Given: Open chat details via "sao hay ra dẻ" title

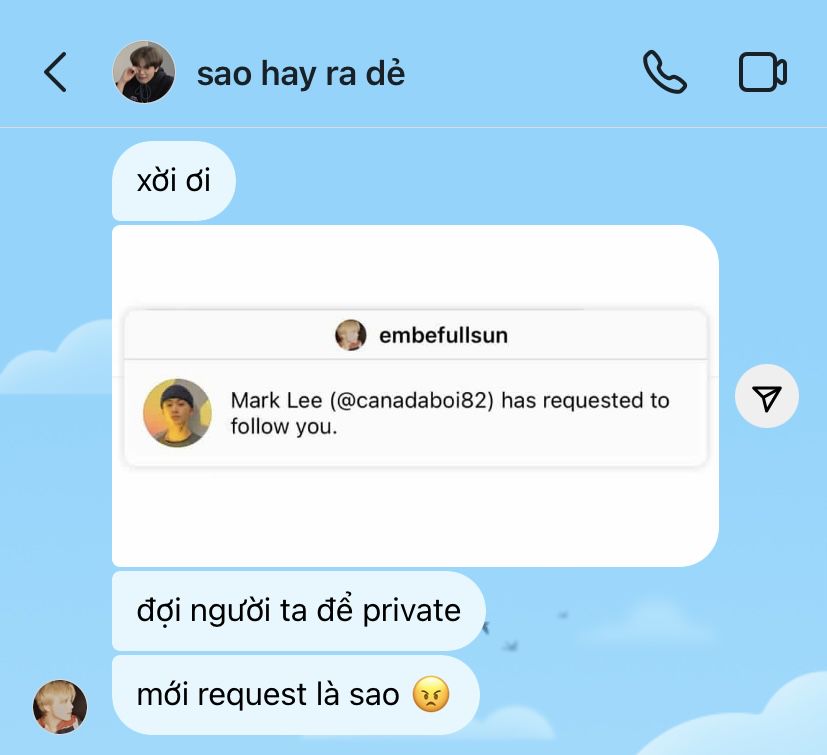Looking at the screenshot, I should point(301,73).
